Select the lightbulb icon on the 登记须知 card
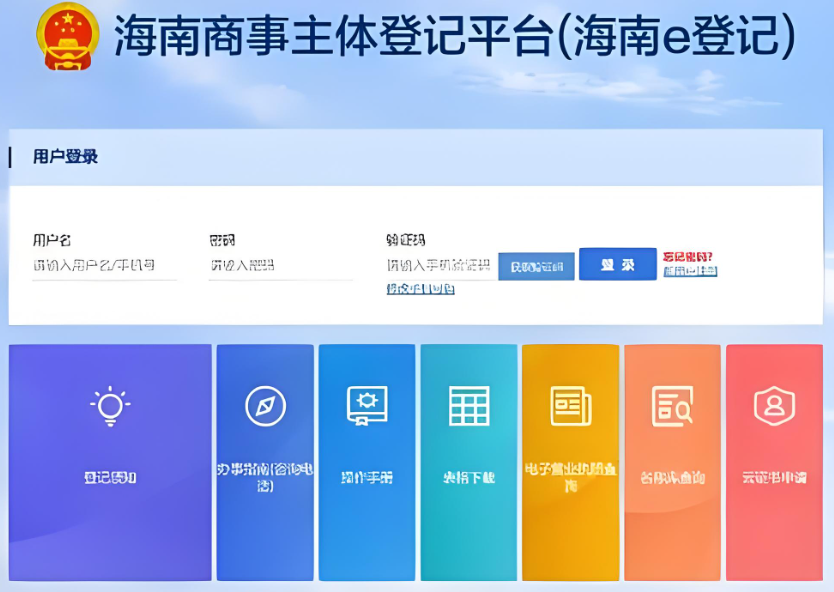Viewport: 834px width, 592px height. [110, 403]
